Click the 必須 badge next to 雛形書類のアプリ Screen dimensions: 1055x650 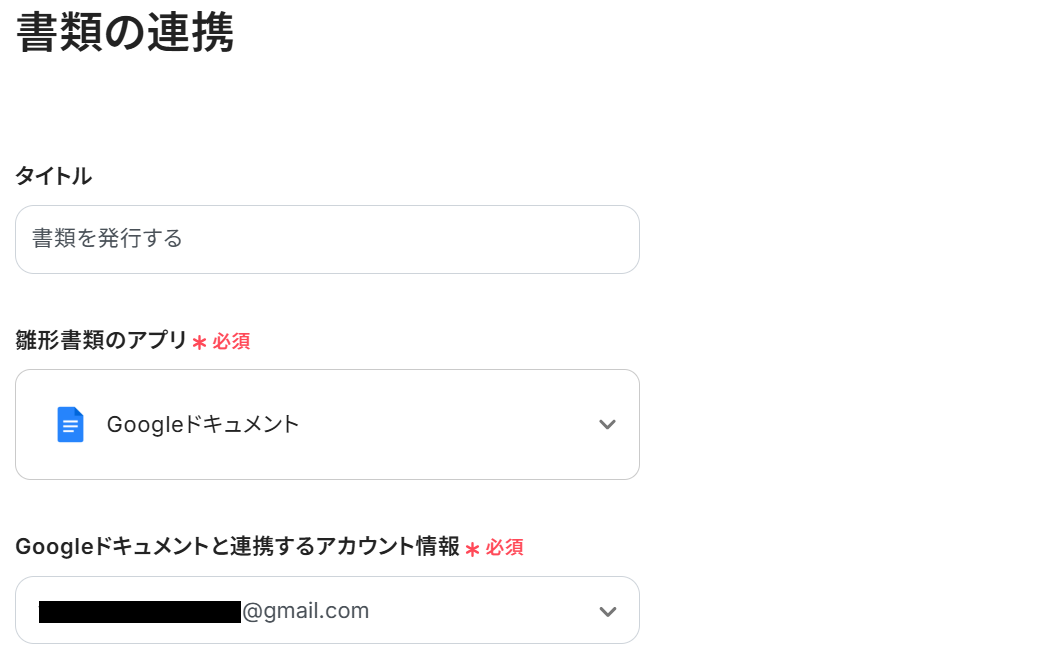pyautogui.click(x=231, y=342)
